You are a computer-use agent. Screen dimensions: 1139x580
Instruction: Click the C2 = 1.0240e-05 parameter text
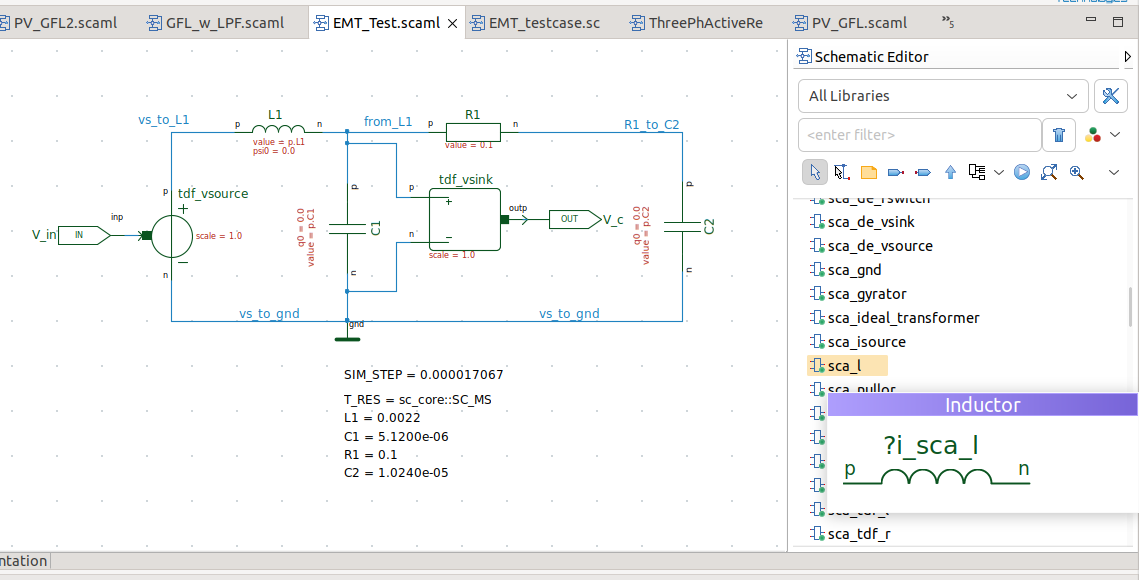tap(396, 472)
